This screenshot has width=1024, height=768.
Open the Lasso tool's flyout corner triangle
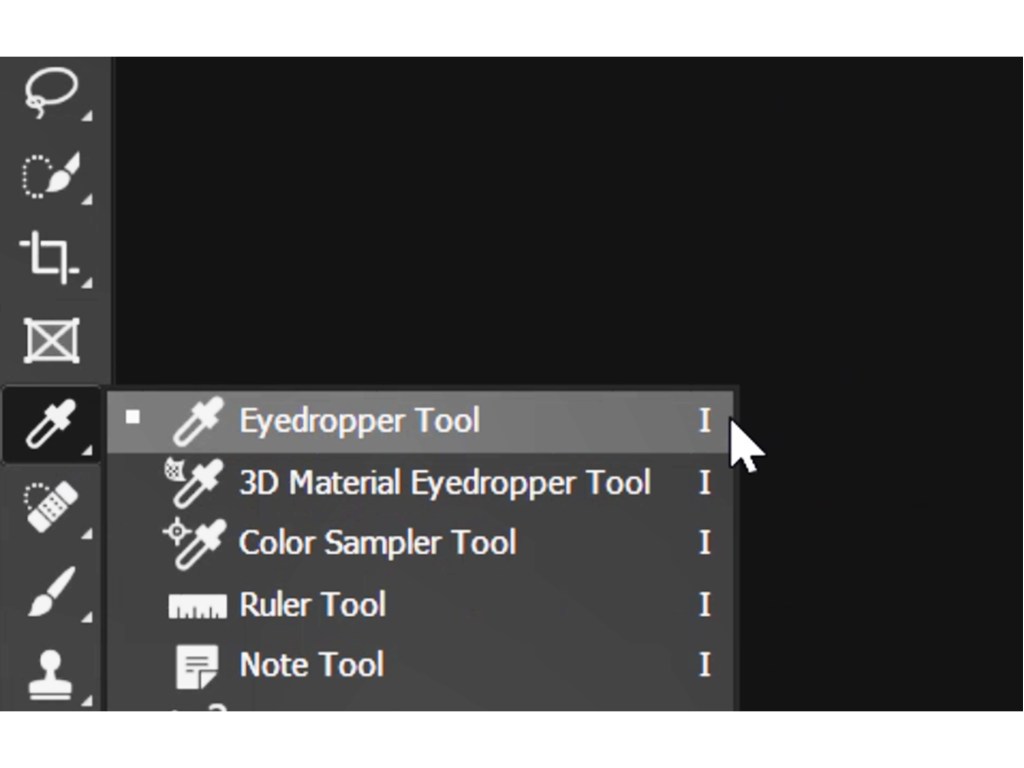tap(86, 118)
